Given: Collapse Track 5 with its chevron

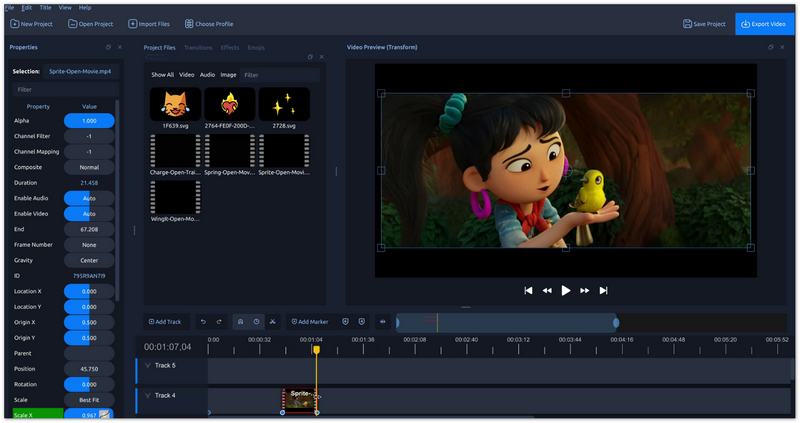Looking at the screenshot, I should [x=148, y=365].
